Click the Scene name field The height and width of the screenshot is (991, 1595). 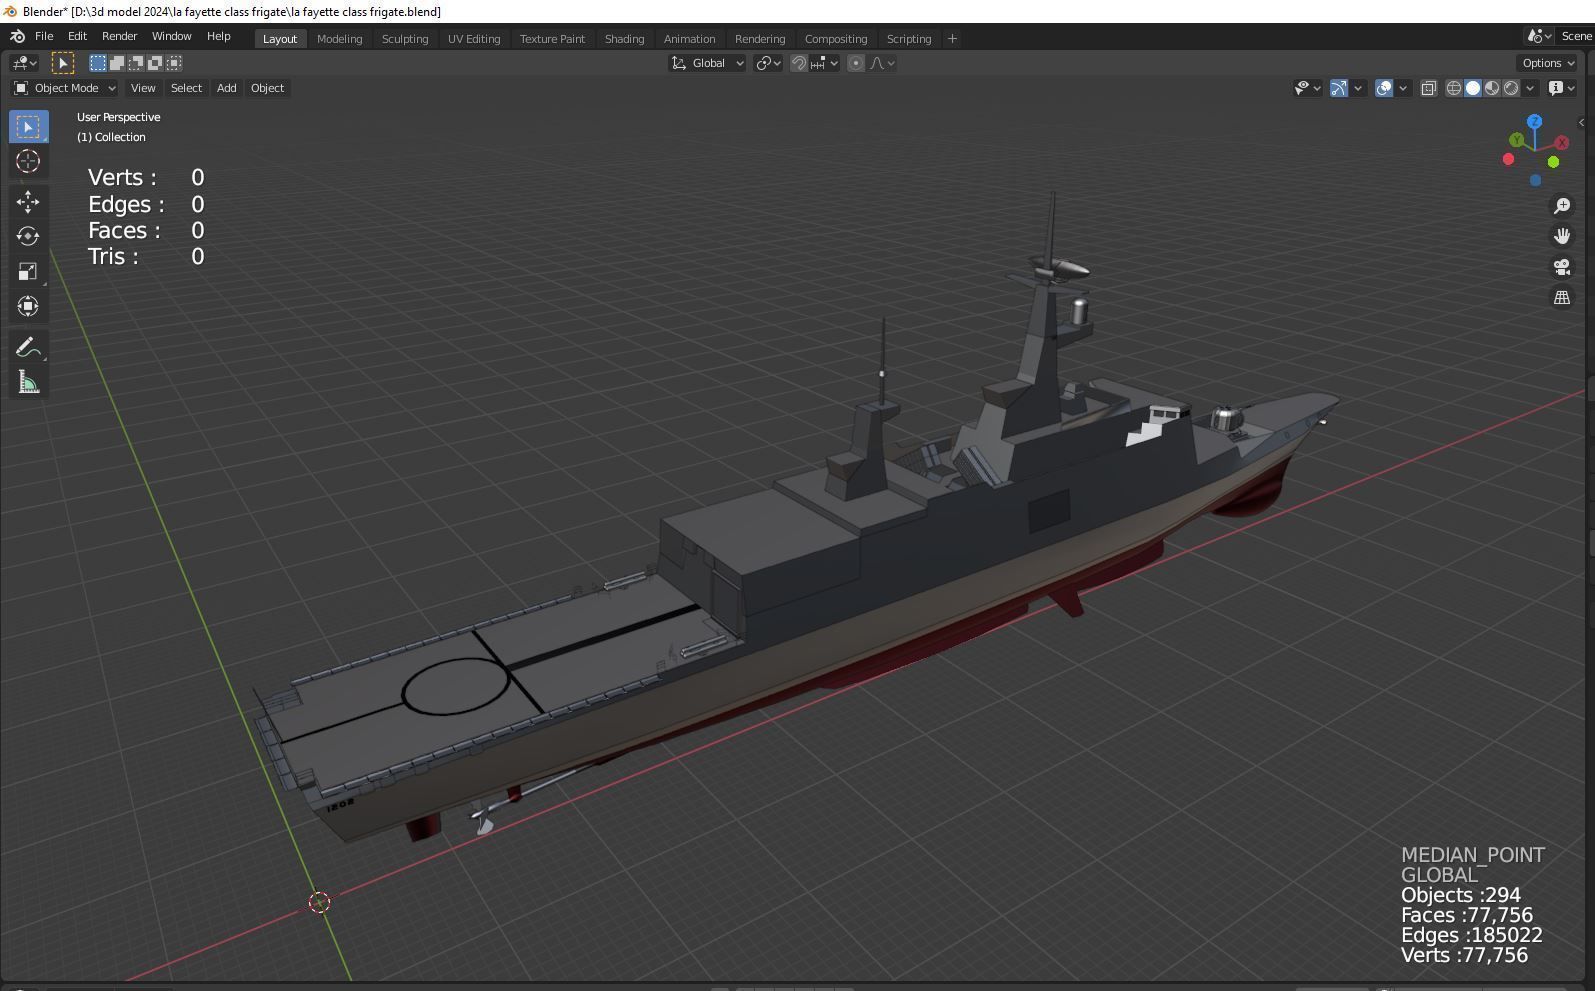tap(1576, 36)
